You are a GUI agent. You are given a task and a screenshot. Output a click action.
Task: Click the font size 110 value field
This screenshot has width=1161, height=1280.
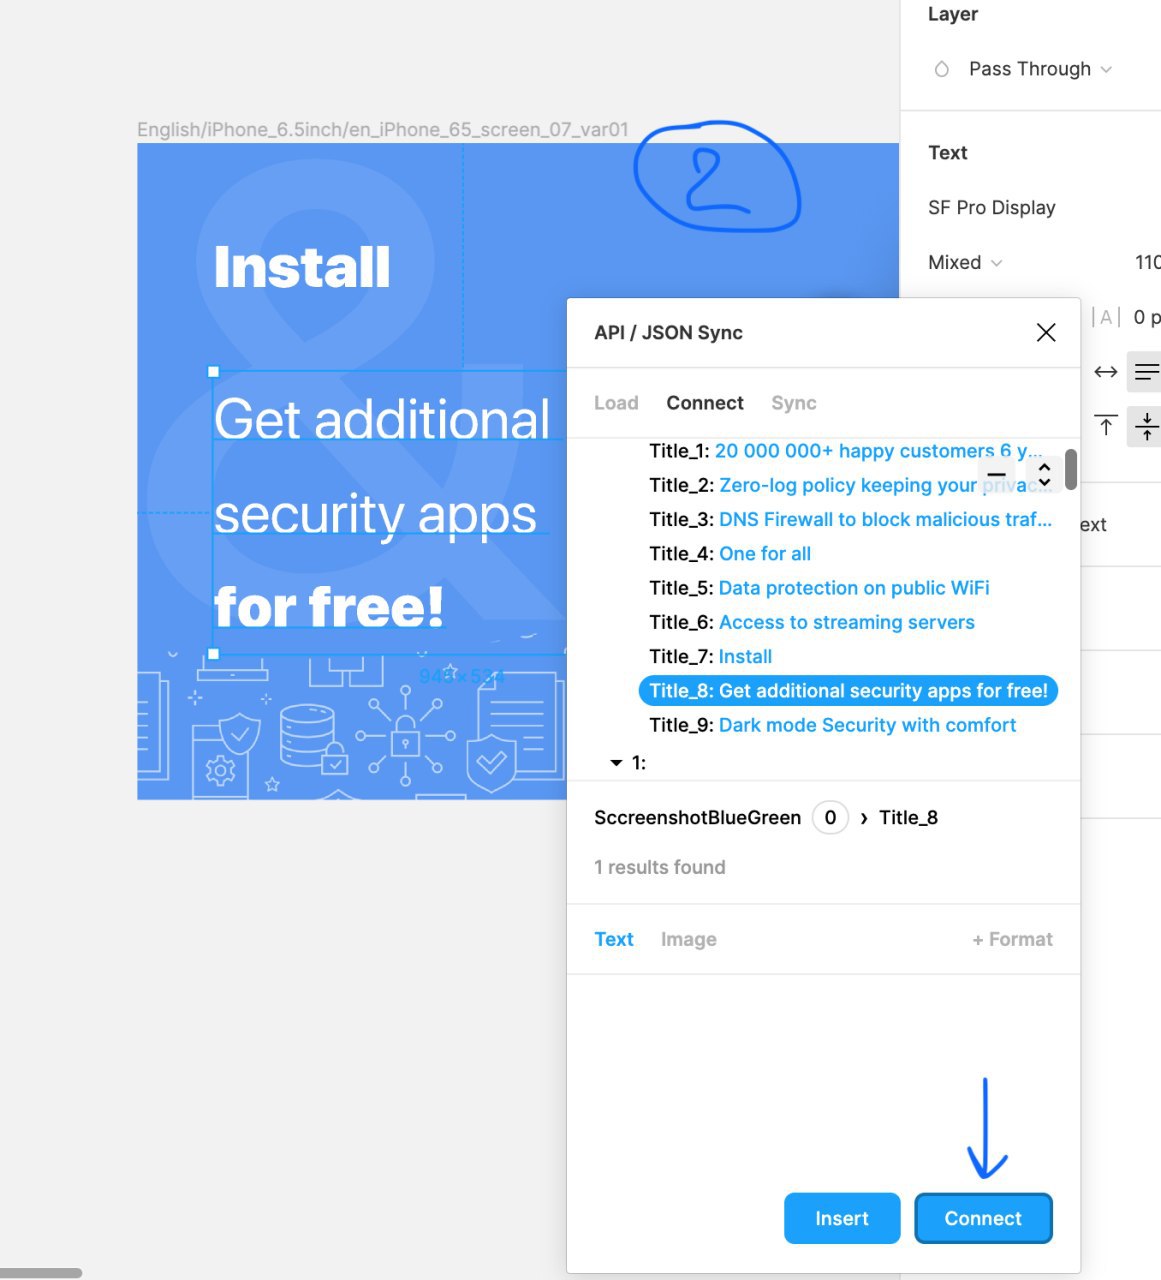tap(1148, 262)
